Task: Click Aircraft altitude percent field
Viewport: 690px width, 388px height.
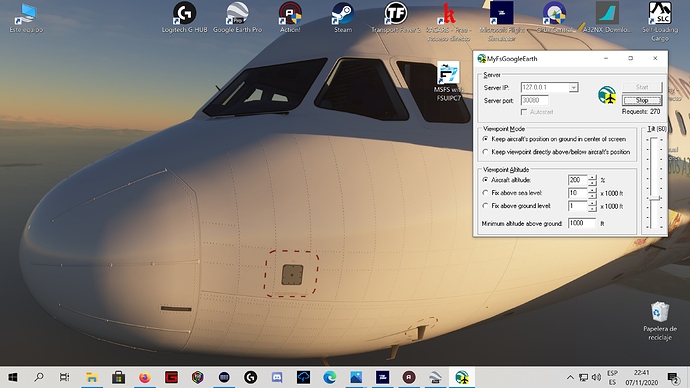Action: [578, 180]
